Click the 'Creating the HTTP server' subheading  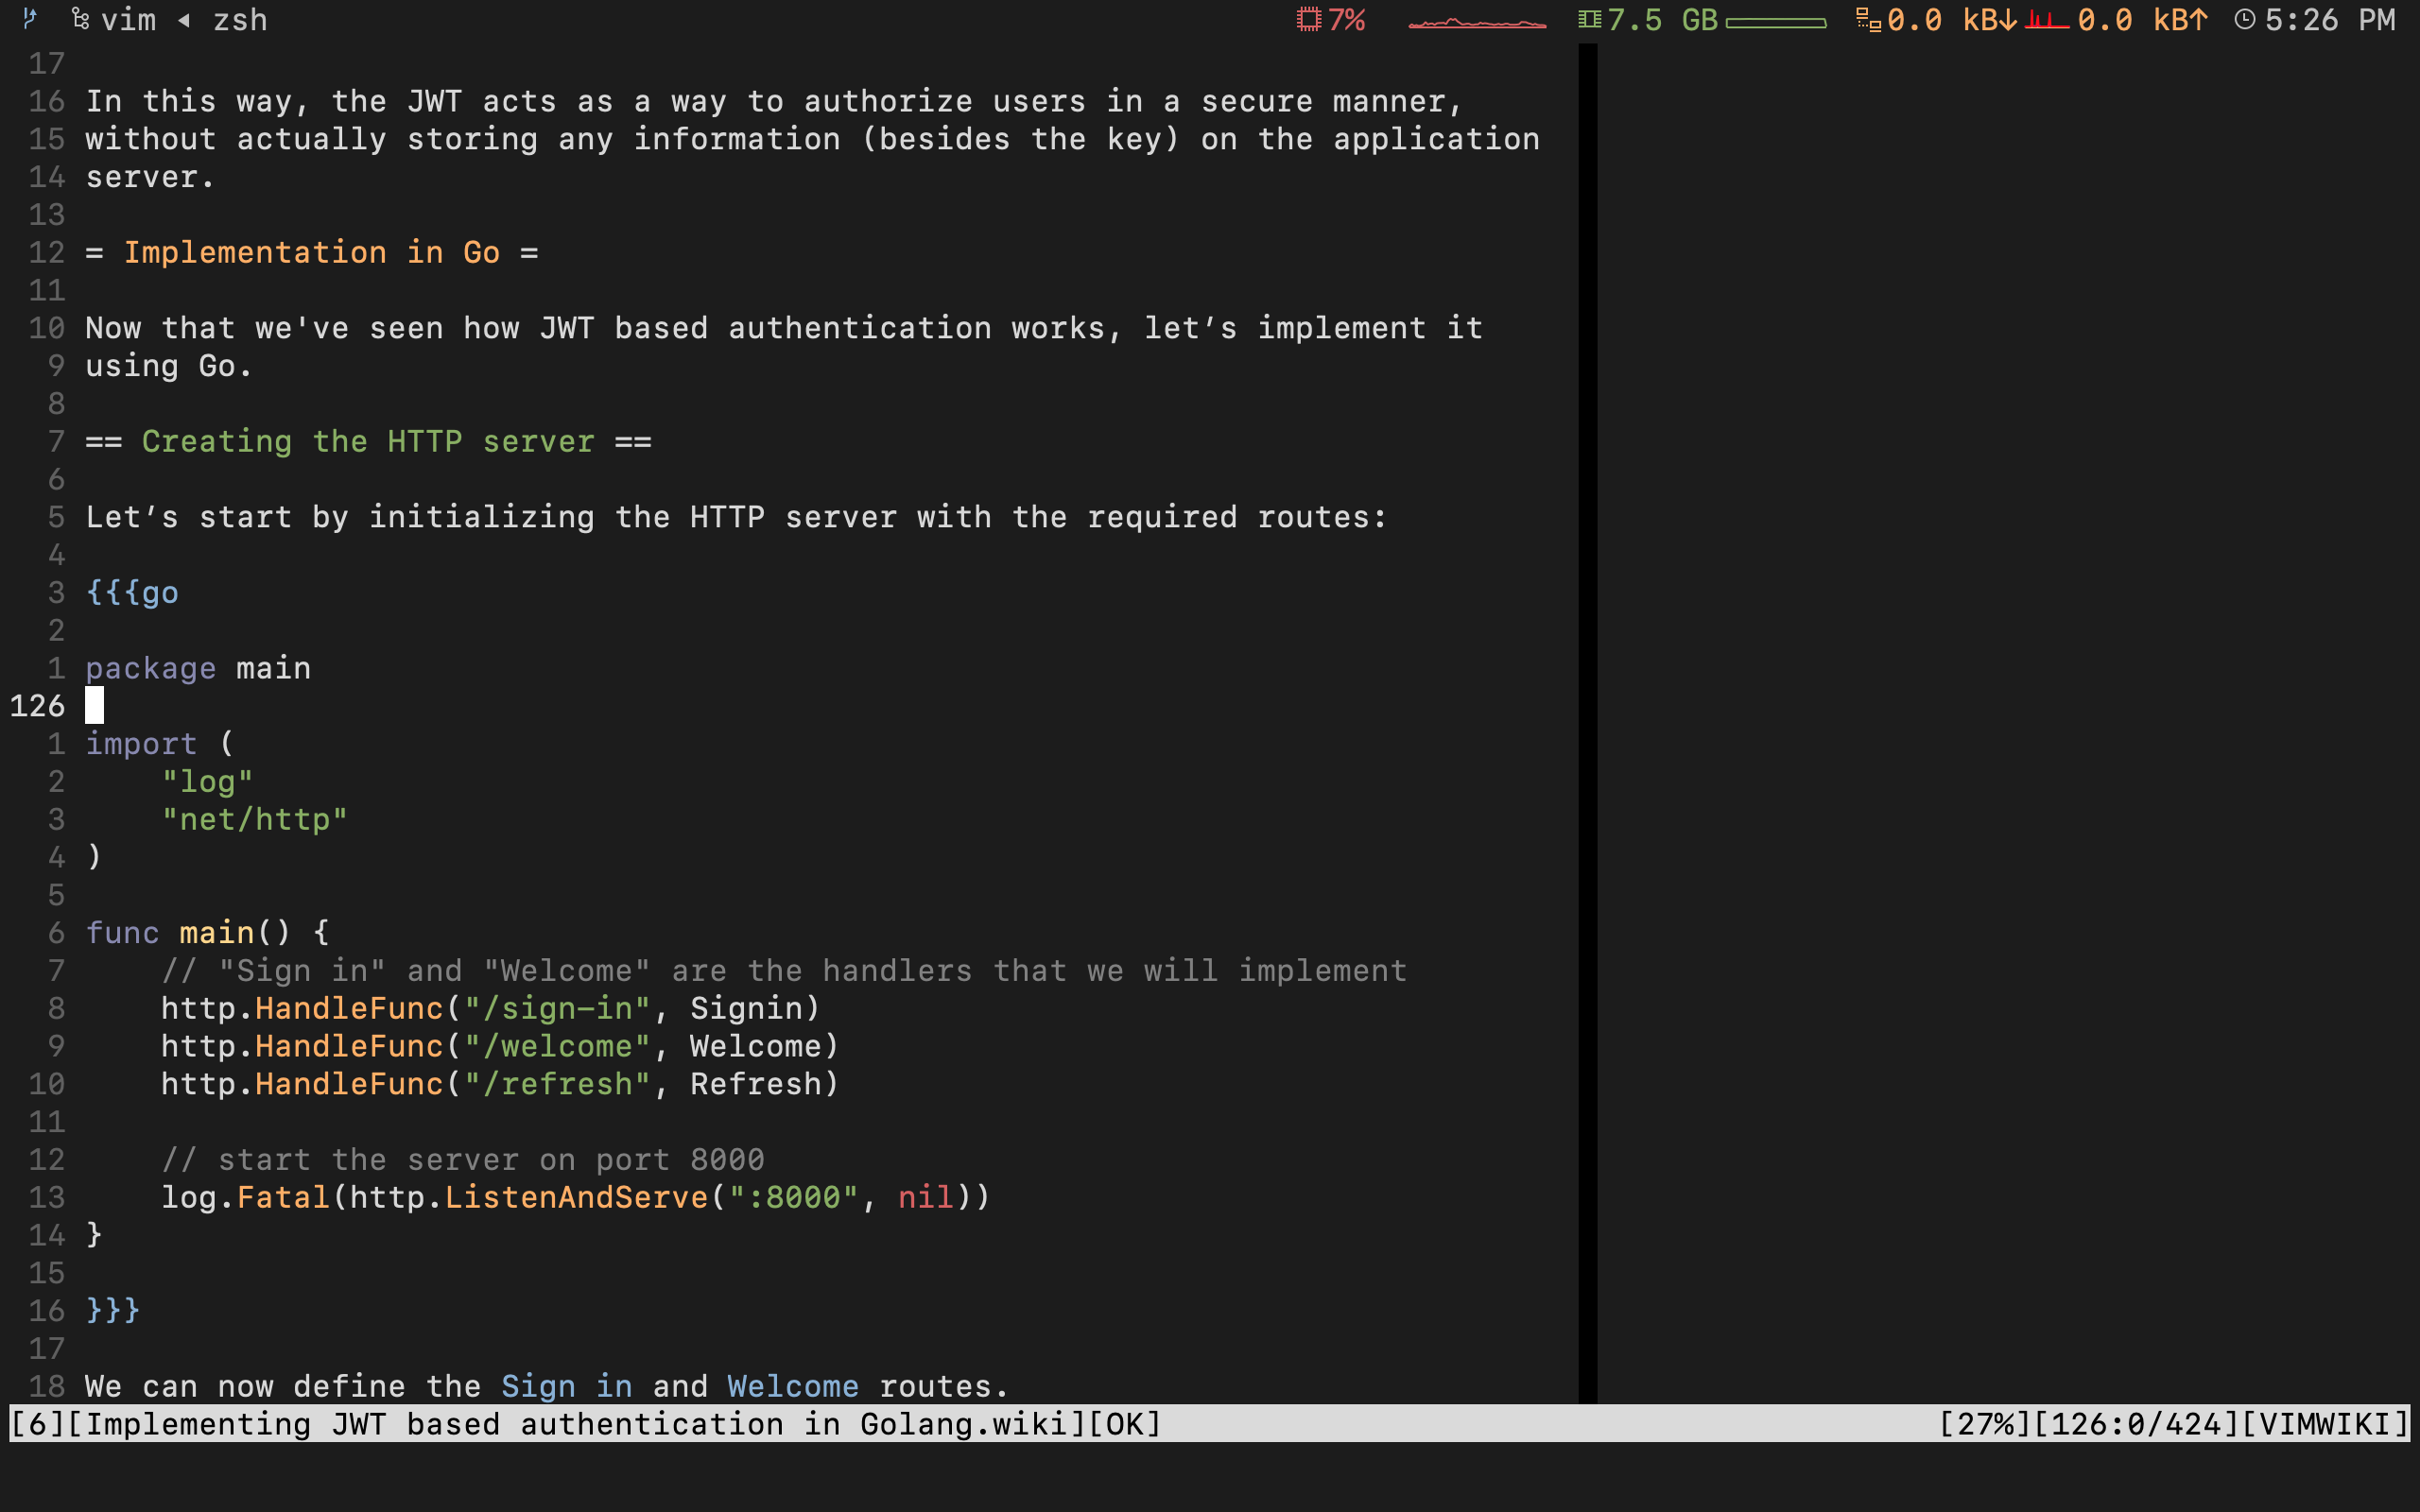point(368,441)
